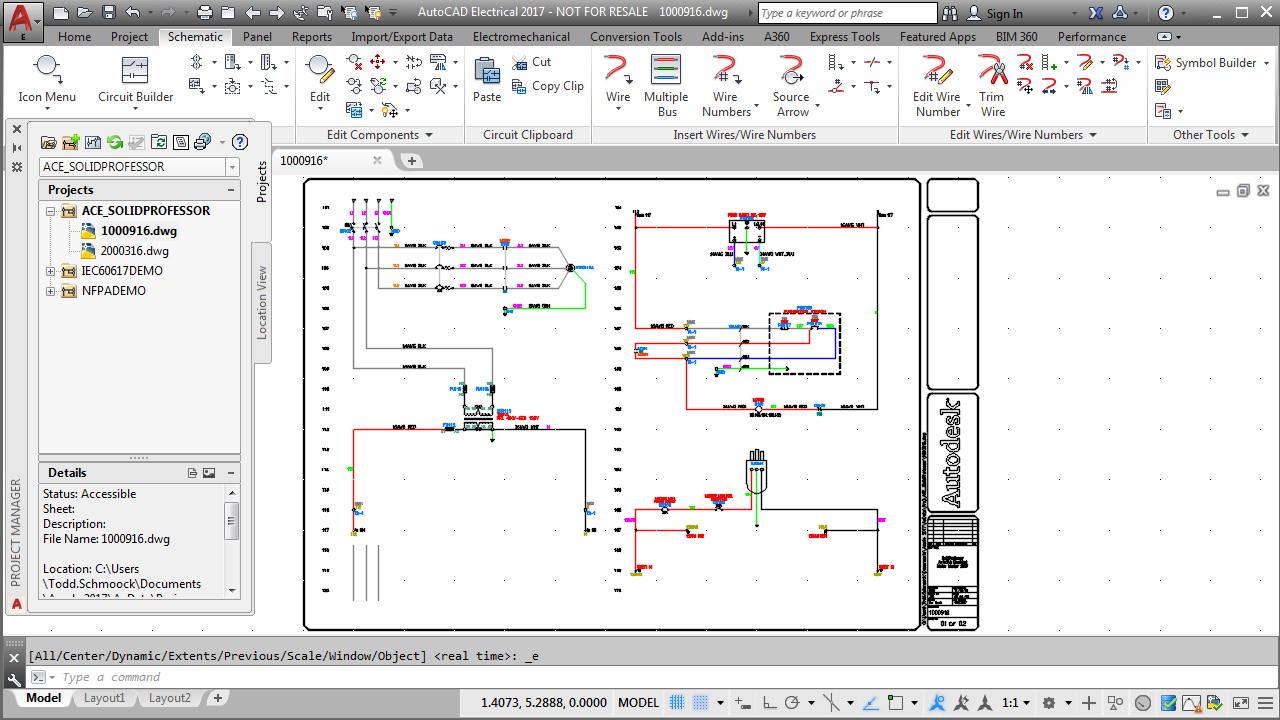
Task: Switch to the Layout1 tab
Action: click(x=104, y=698)
